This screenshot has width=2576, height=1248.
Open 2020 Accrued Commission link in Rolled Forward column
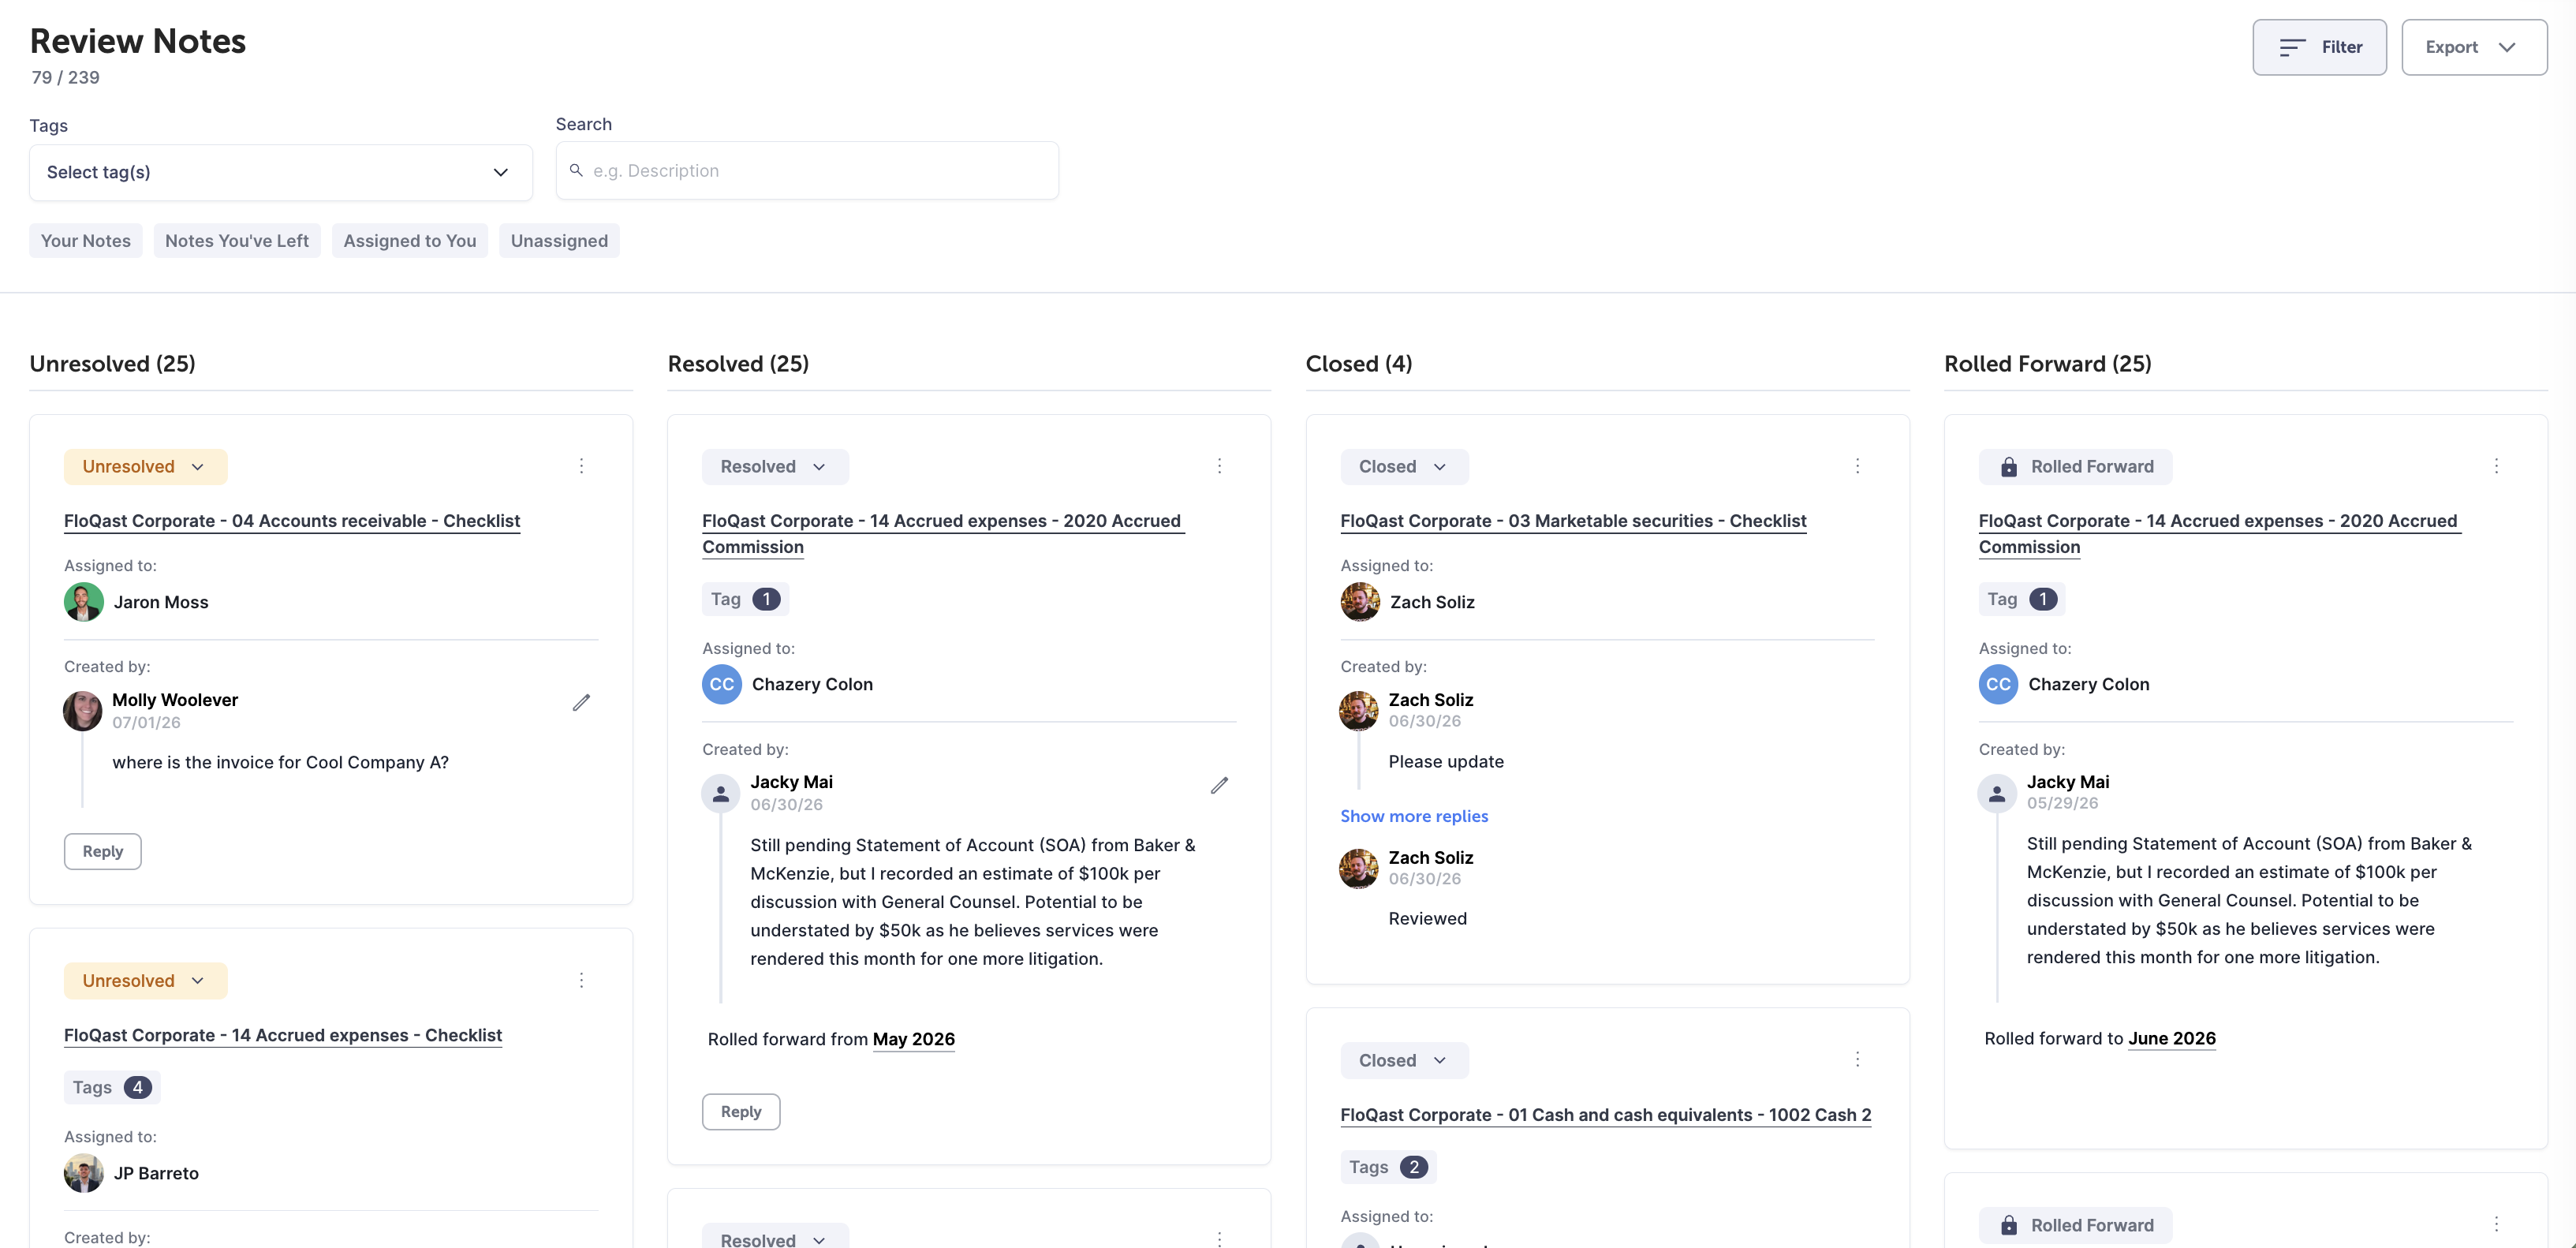pos(2219,533)
